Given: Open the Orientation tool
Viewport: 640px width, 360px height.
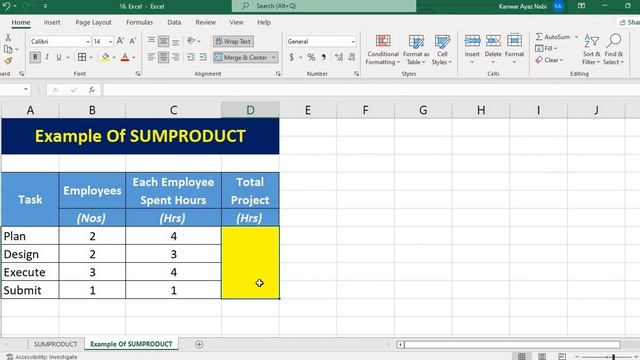Looking at the screenshot, I should click(x=191, y=41).
